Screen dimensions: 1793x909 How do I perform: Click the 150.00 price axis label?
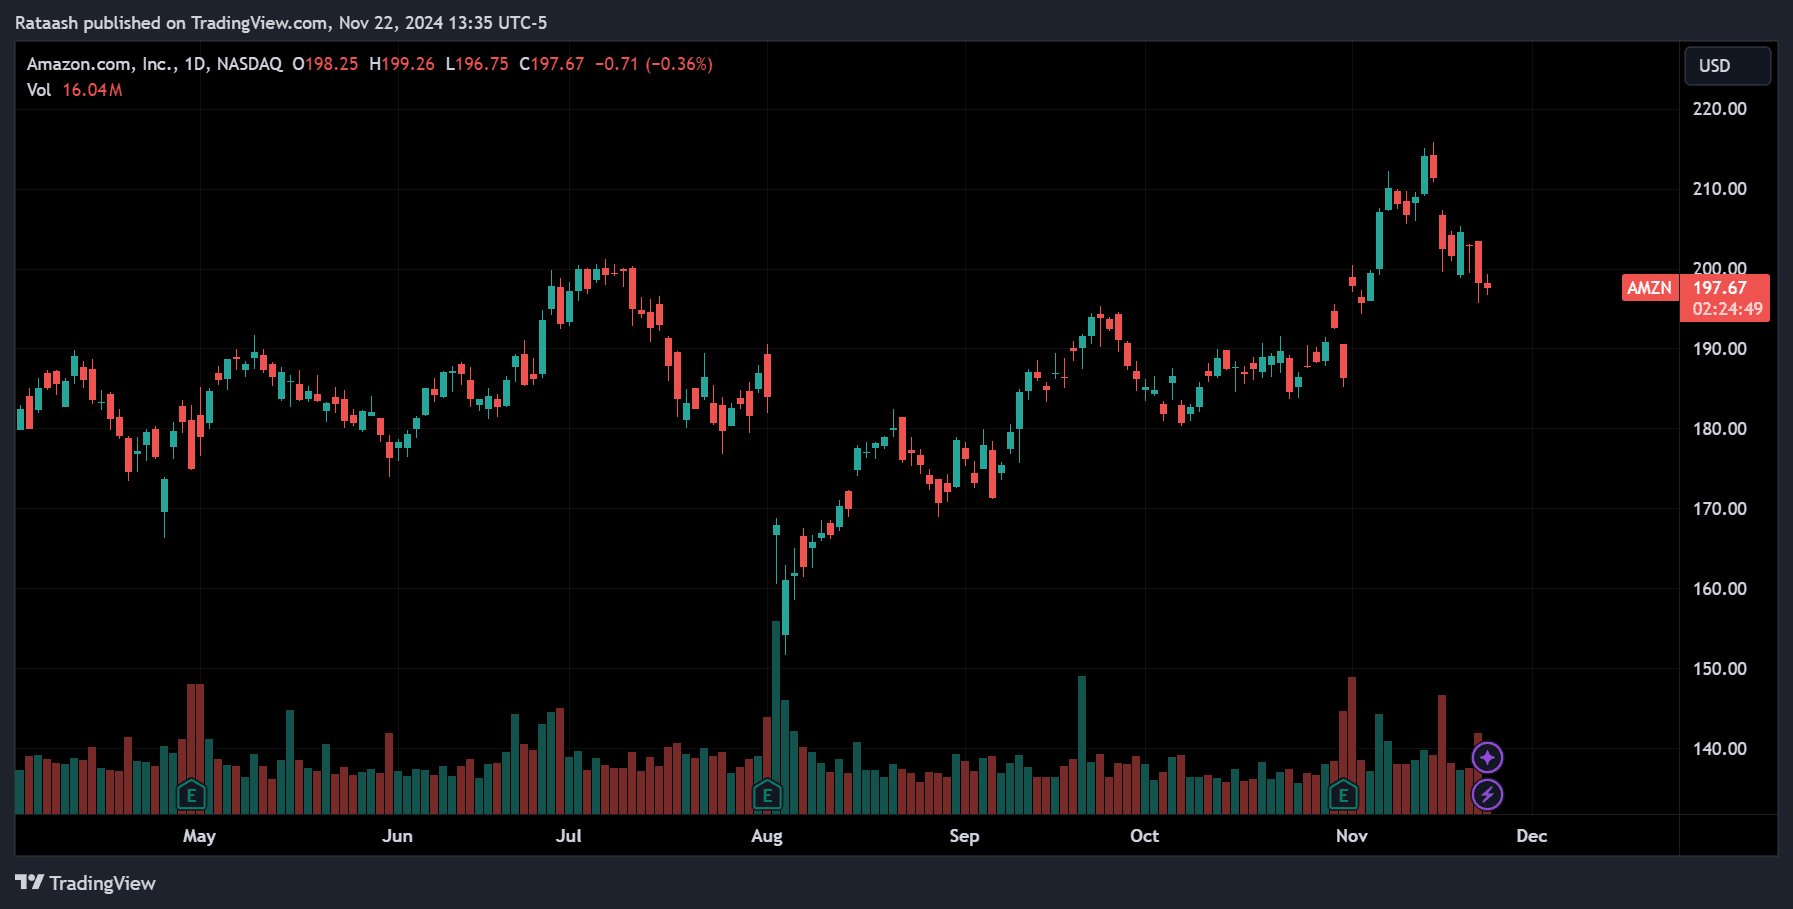(1720, 669)
